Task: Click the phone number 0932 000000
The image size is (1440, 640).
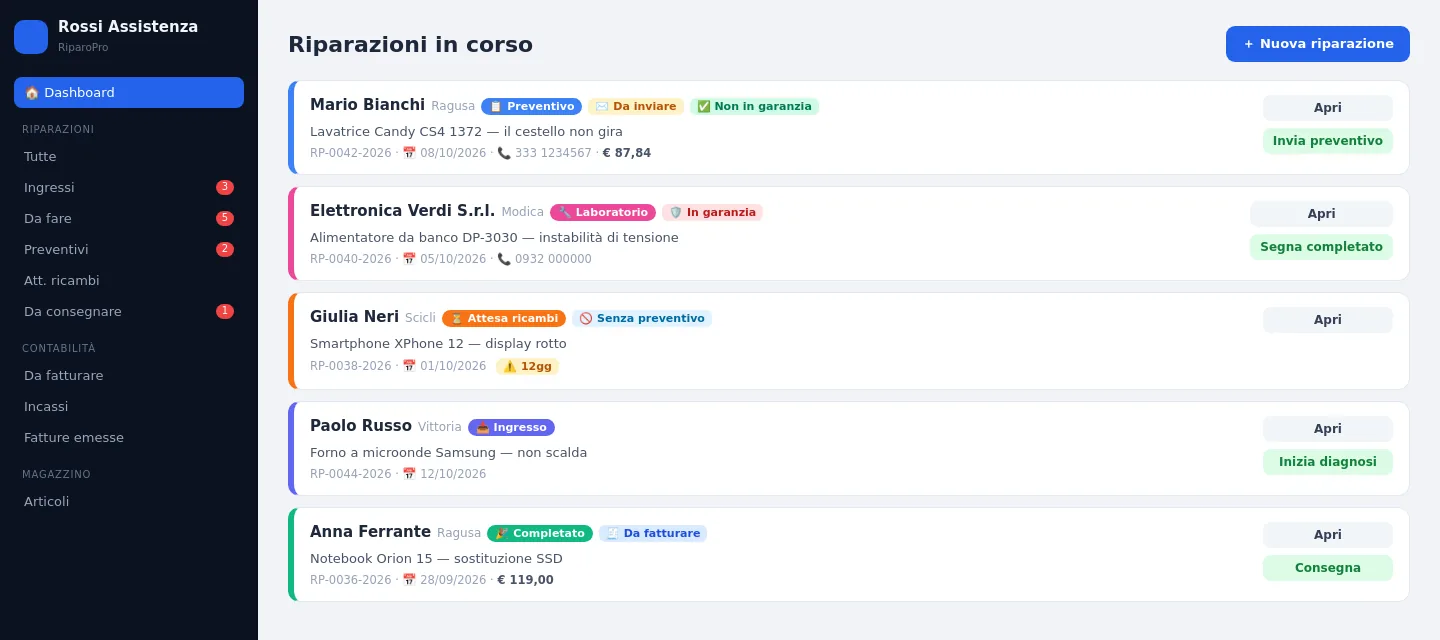Action: coord(553,259)
